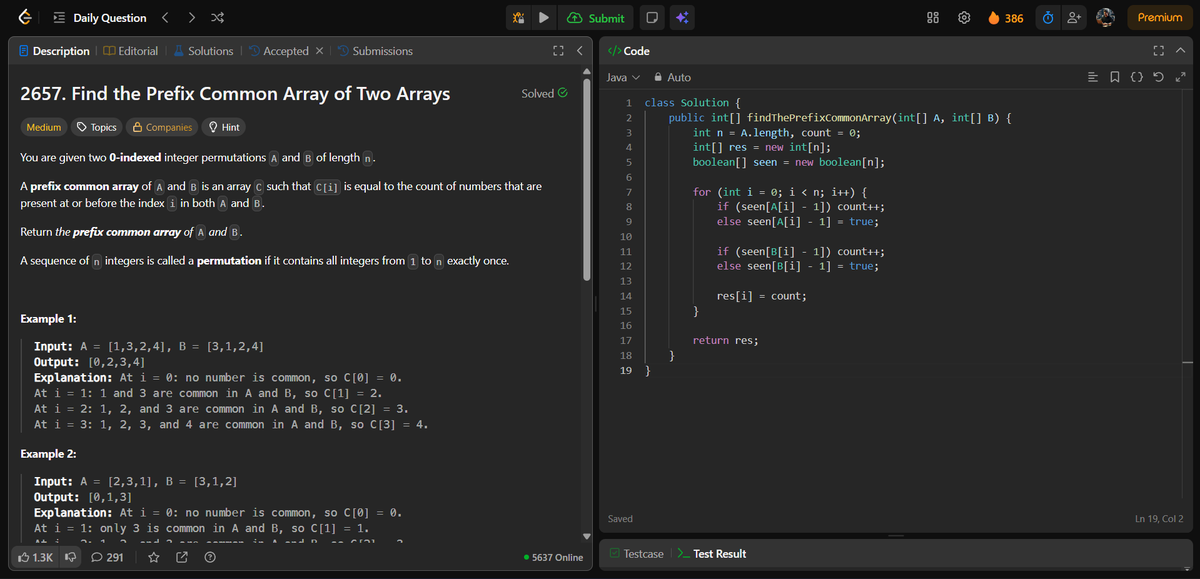
Task: Open the 291 comments
Action: click(x=107, y=557)
